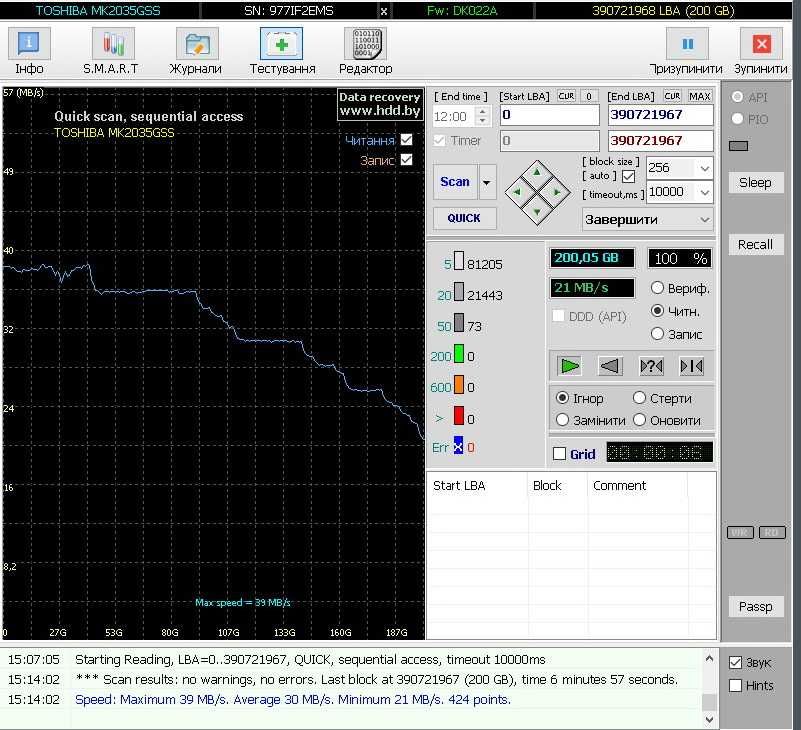Enable the Grid checkbox
Screen dimensions: 801x730
click(x=559, y=454)
